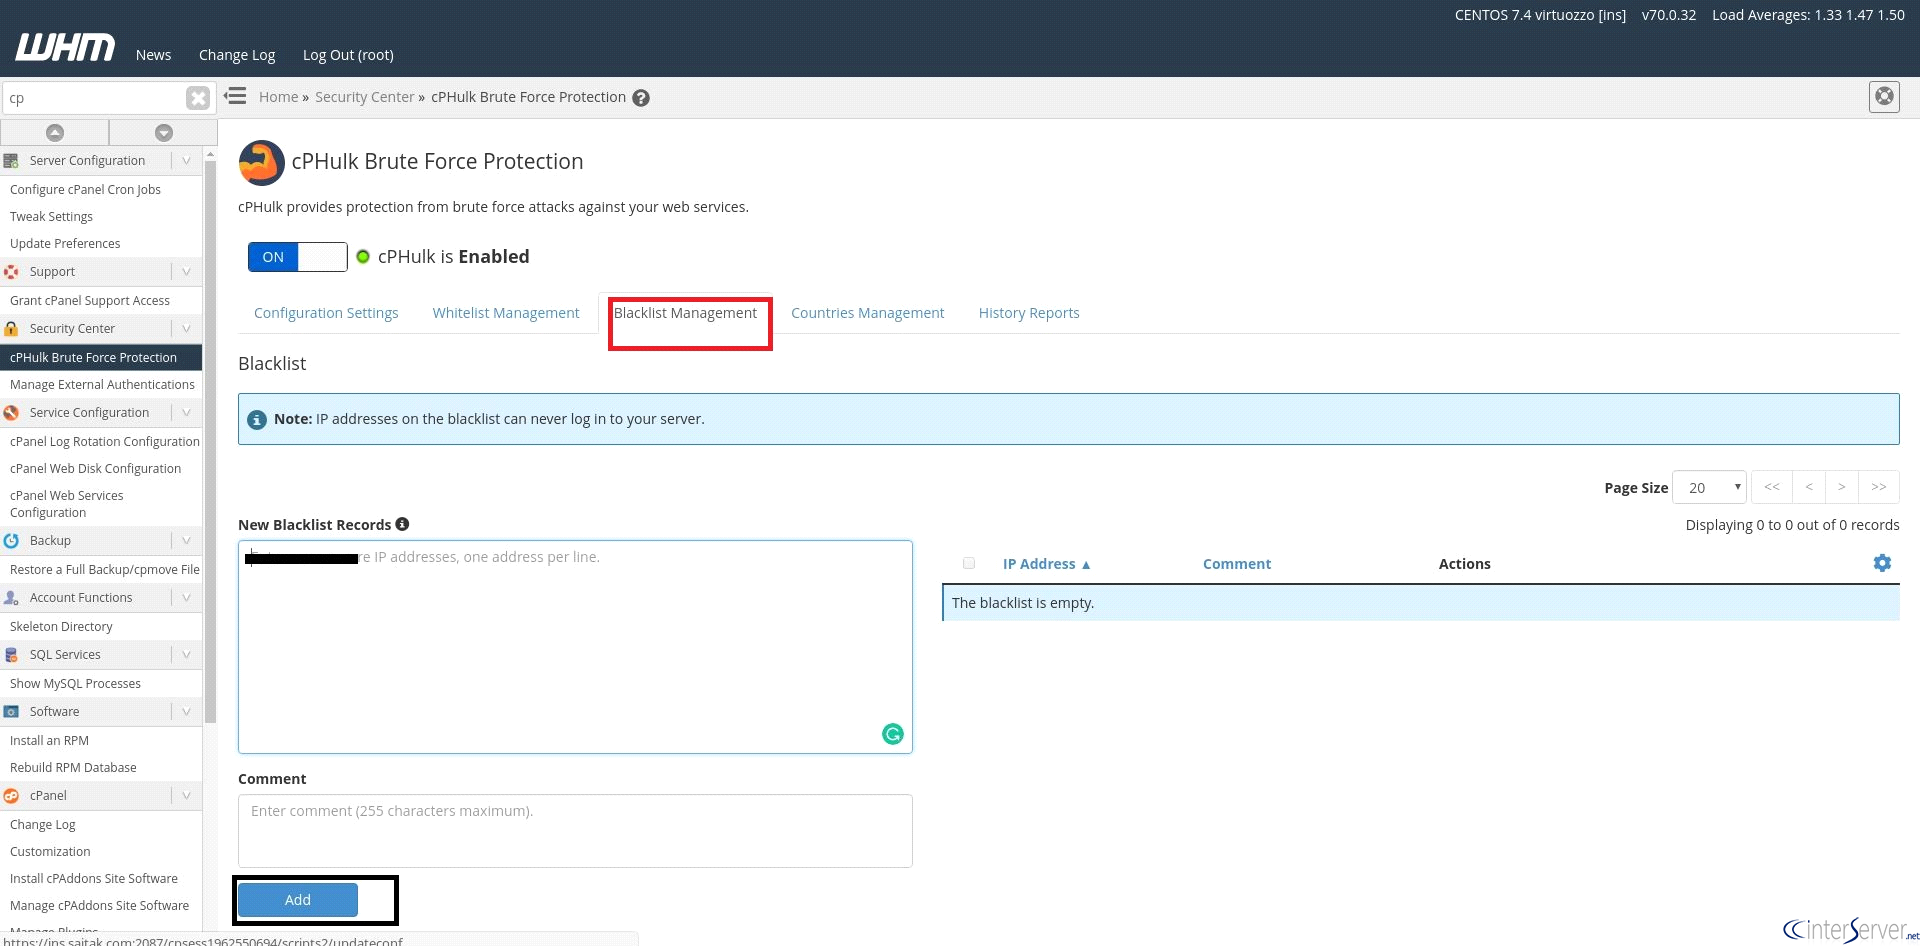Open blacklist table settings gear

point(1882,563)
